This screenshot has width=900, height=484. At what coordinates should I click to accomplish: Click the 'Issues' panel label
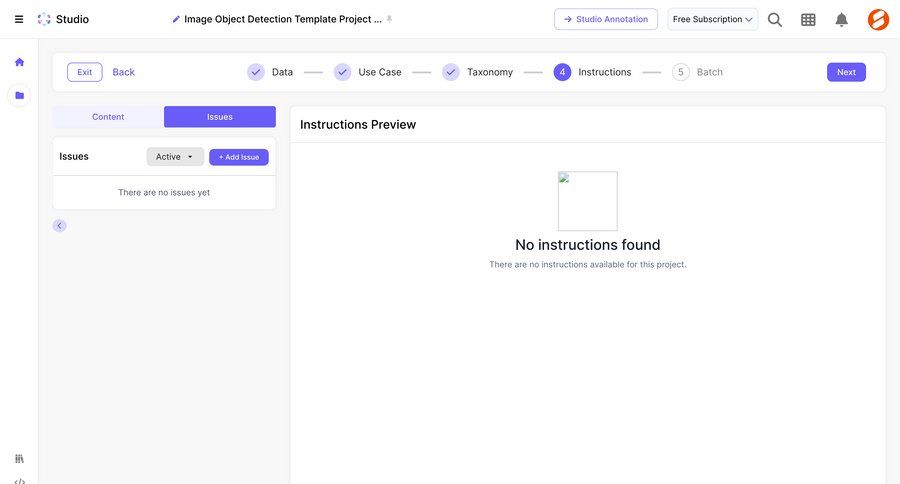coord(74,156)
